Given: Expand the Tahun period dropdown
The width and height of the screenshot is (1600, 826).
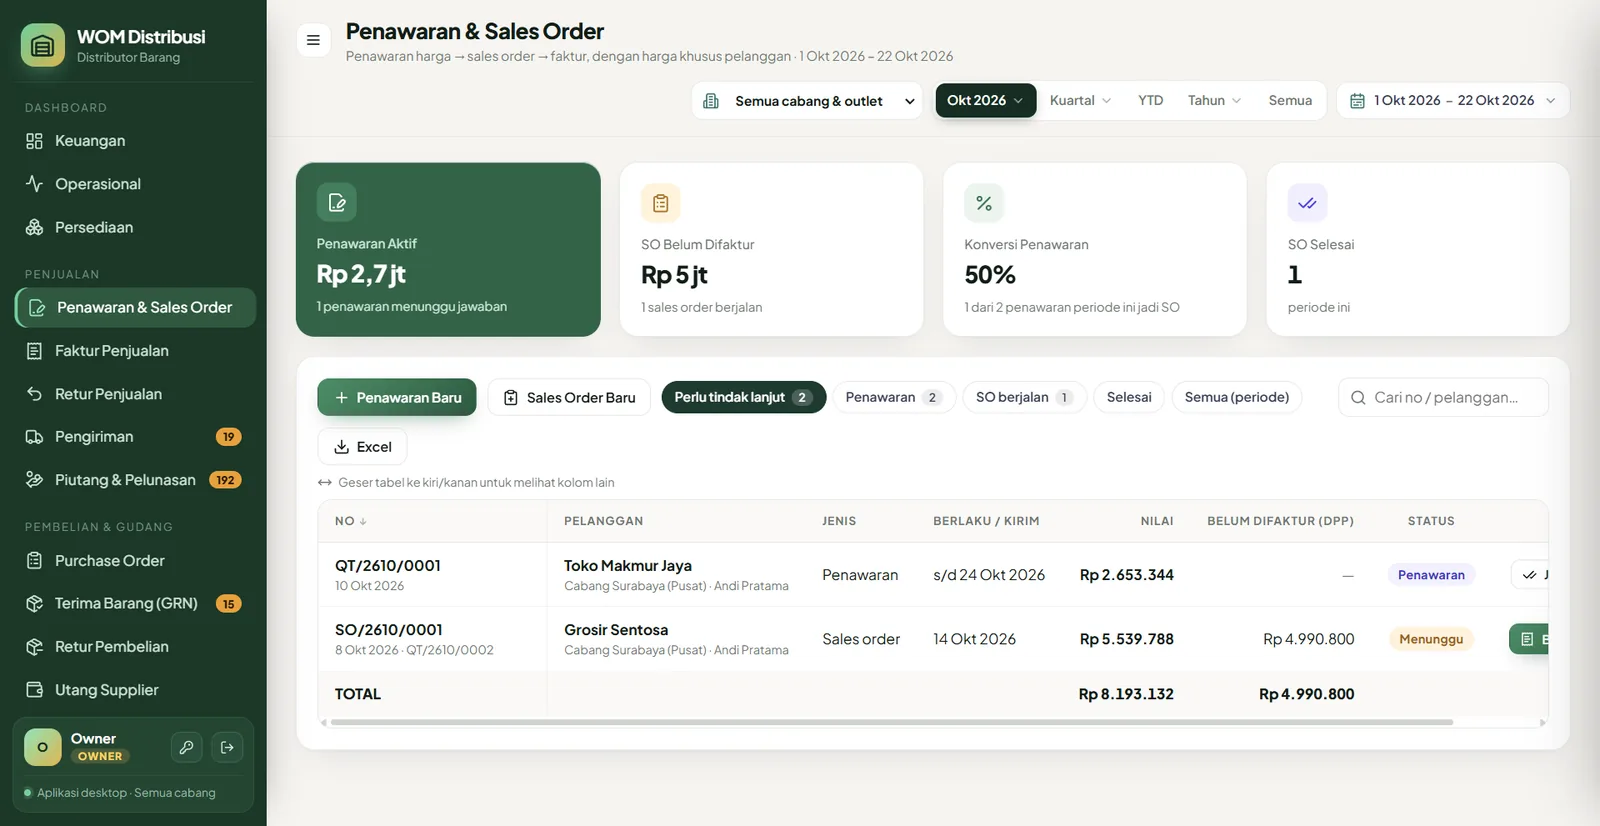Looking at the screenshot, I should pos(1214,100).
